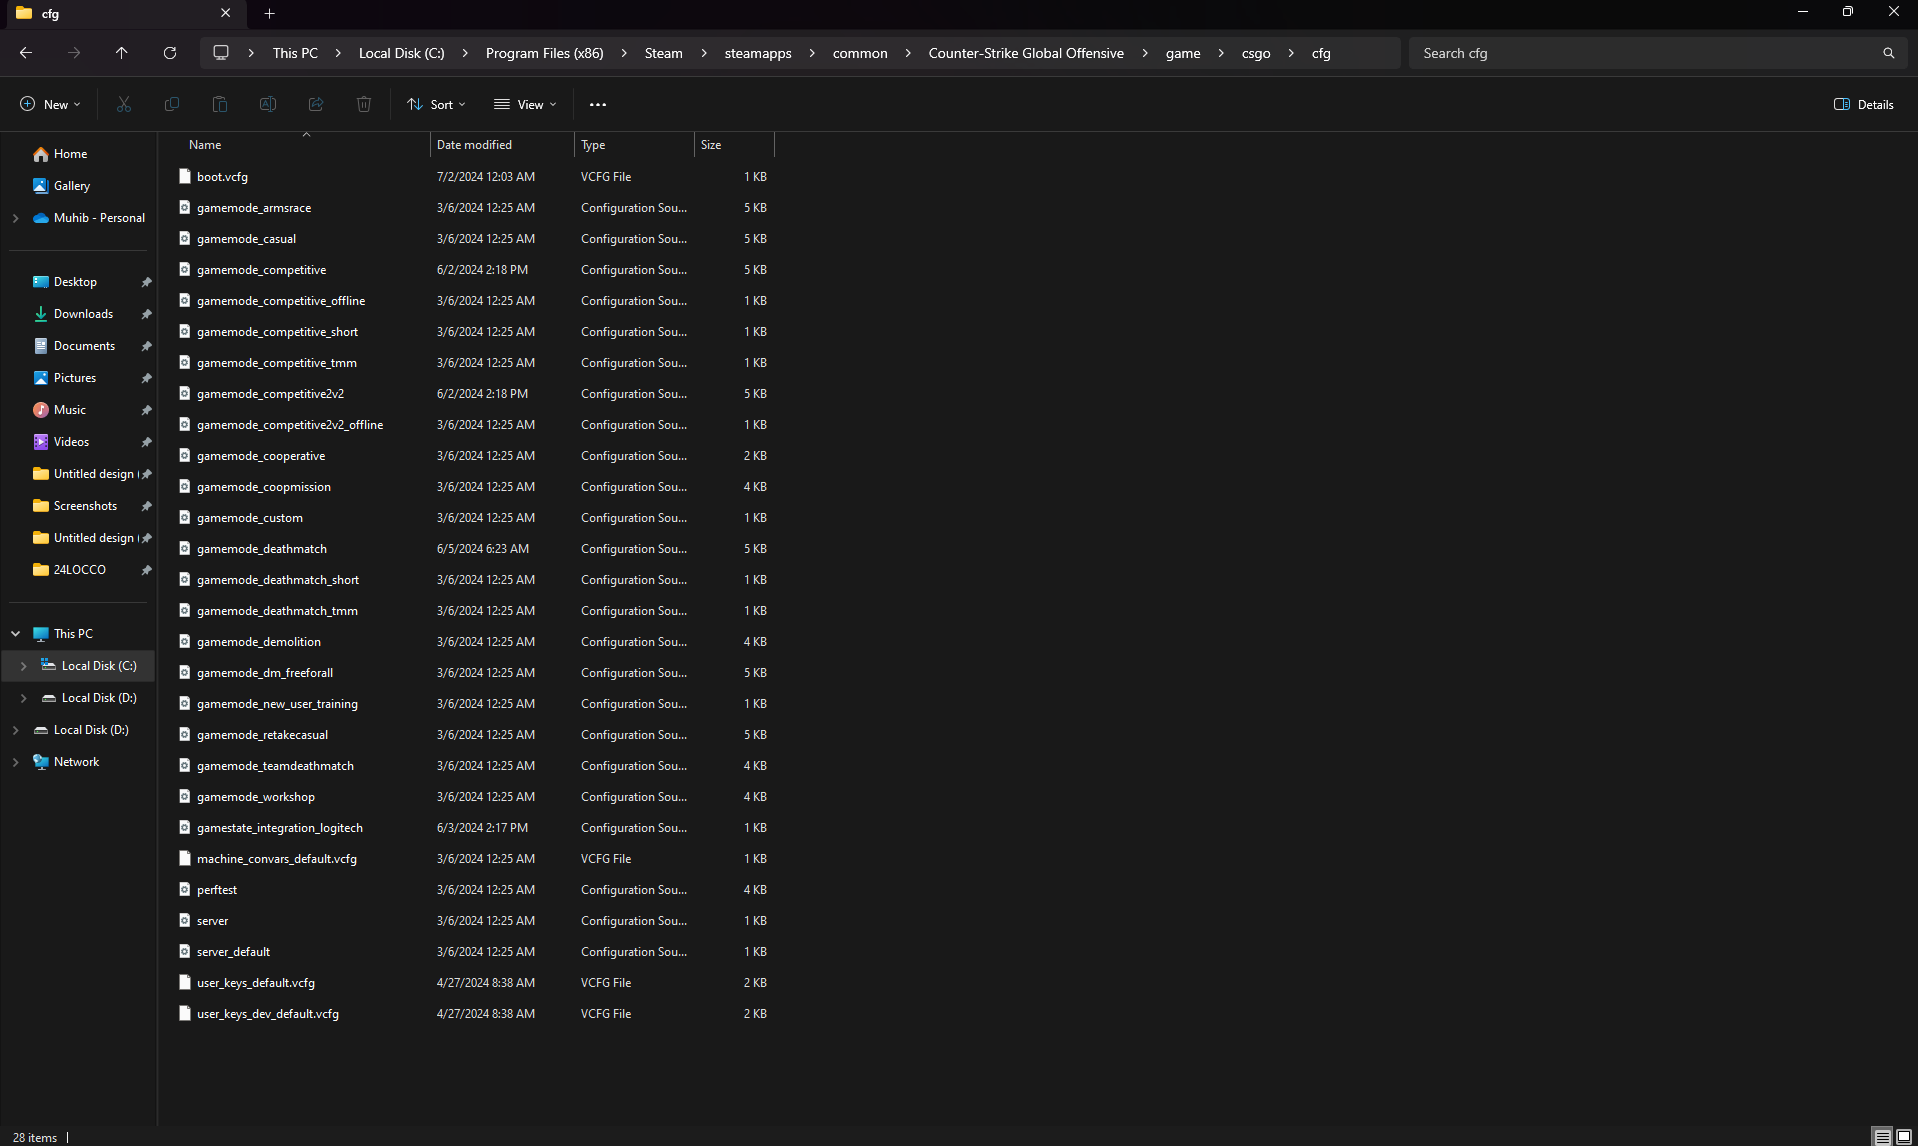
Task: Click the Share toolbar icon
Action: point(316,104)
